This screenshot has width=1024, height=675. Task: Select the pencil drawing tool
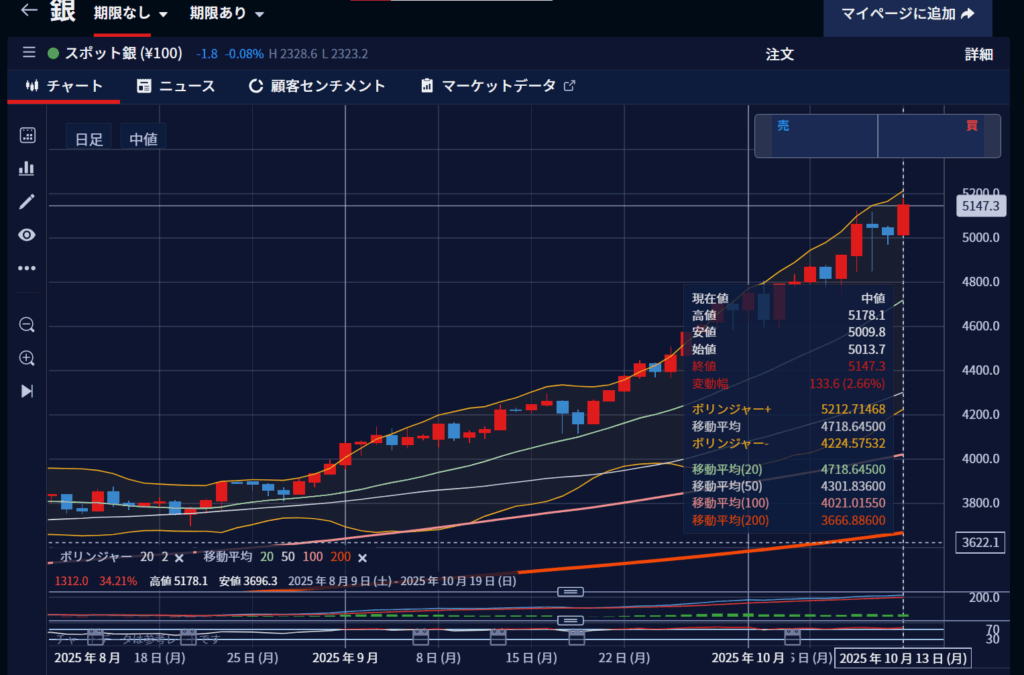pyautogui.click(x=27, y=202)
